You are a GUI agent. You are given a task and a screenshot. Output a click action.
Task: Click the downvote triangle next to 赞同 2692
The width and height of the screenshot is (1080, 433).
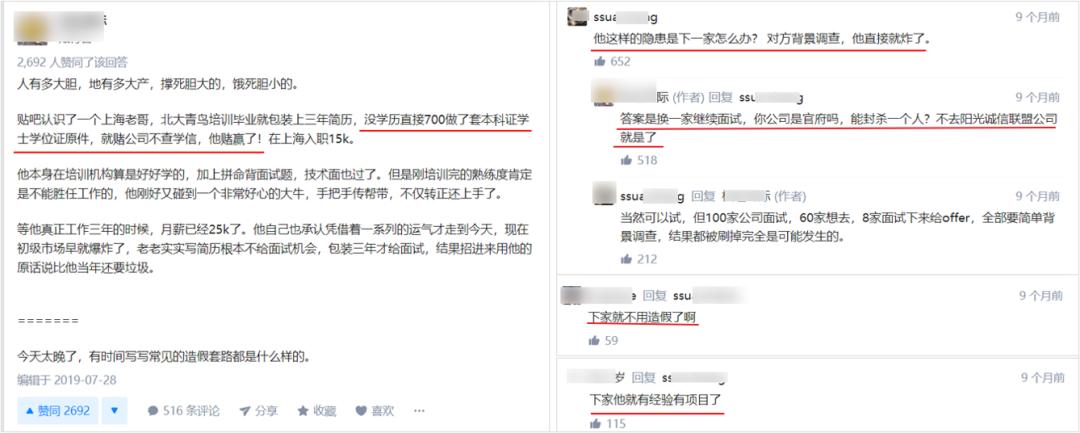click(114, 411)
